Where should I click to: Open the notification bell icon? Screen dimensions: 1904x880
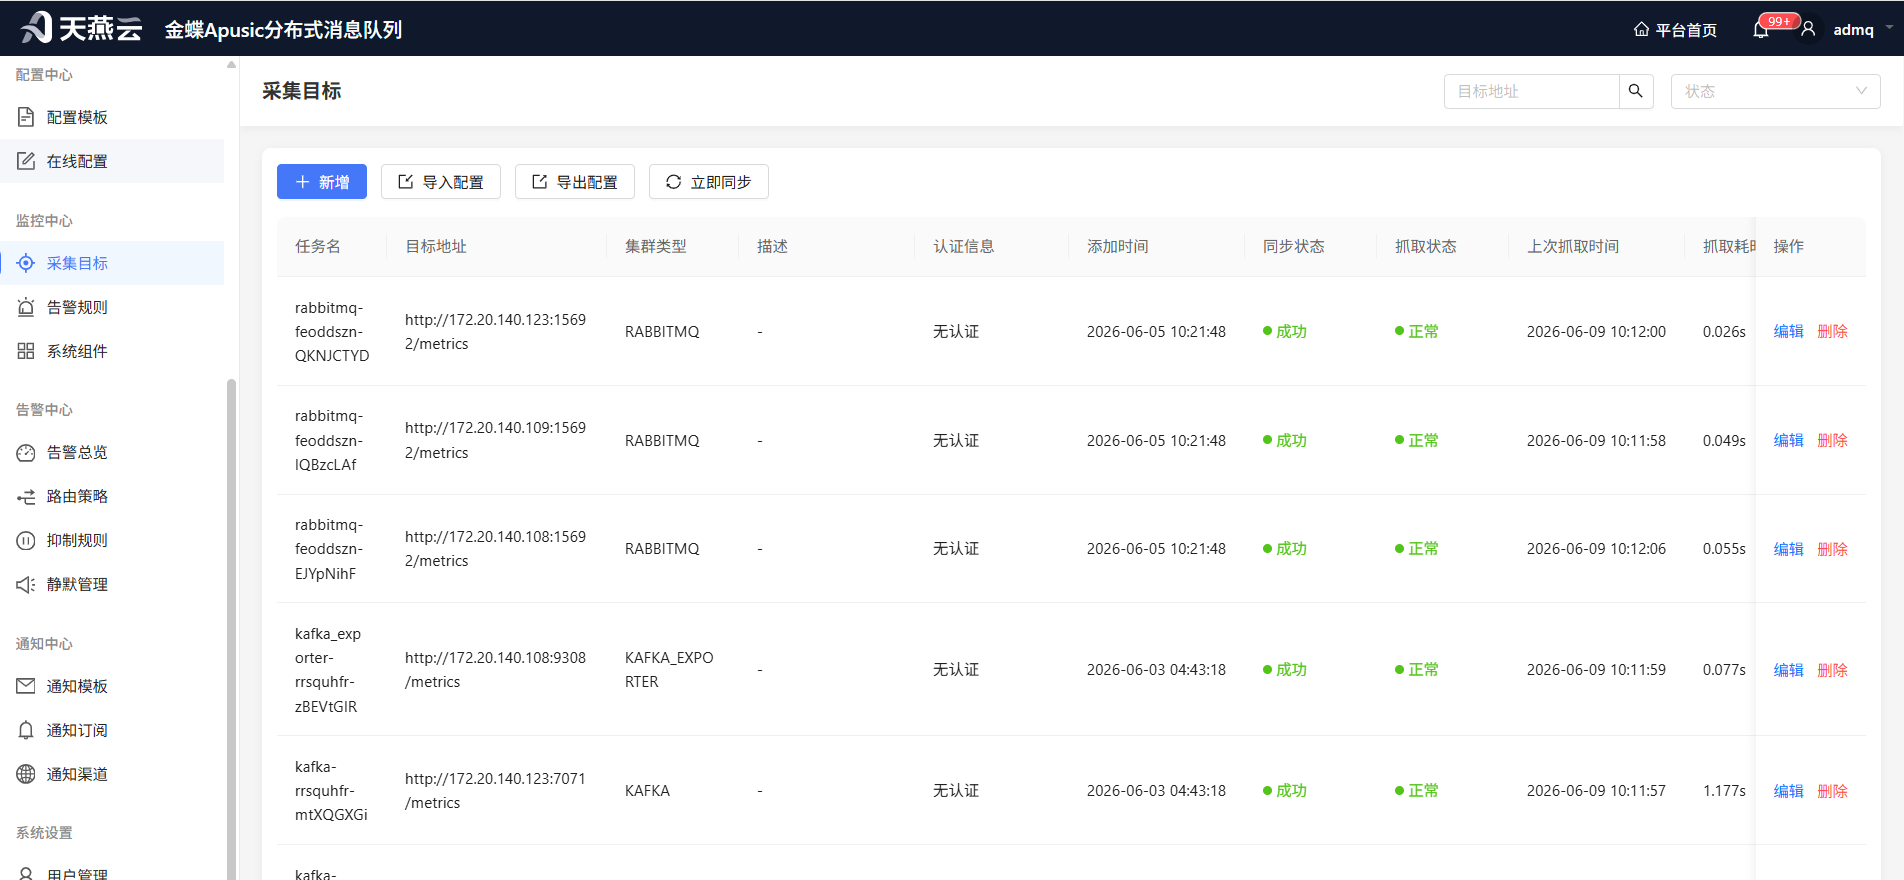coord(1761,30)
